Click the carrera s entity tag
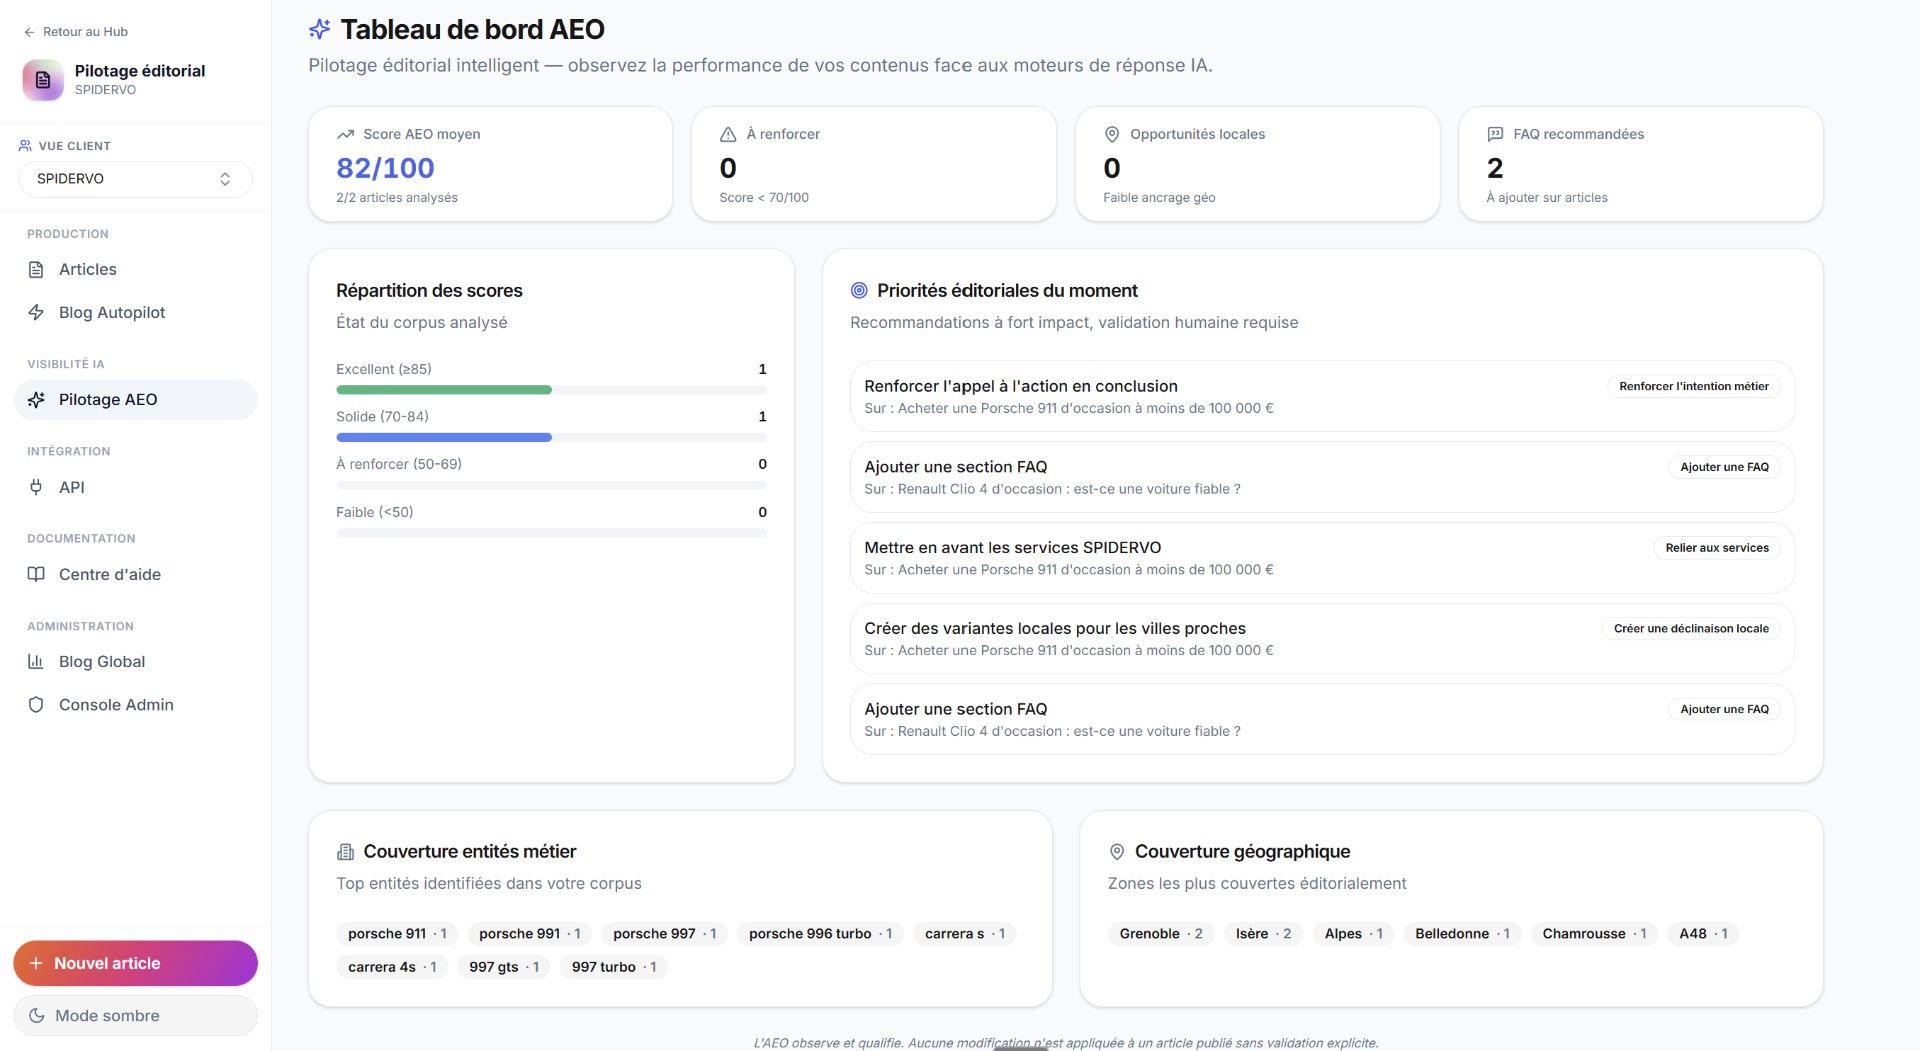 point(965,934)
